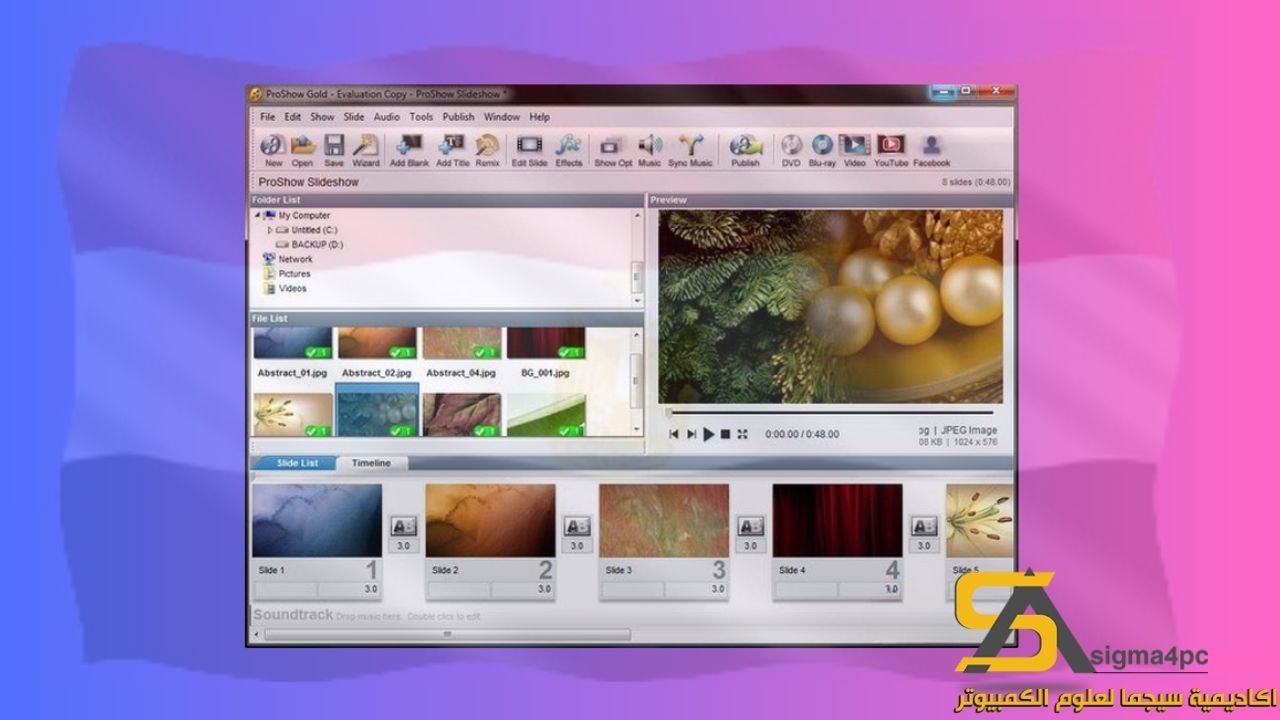Image resolution: width=1280 pixels, height=720 pixels.
Task: Add a blank slide with Add Blank
Action: (x=409, y=150)
